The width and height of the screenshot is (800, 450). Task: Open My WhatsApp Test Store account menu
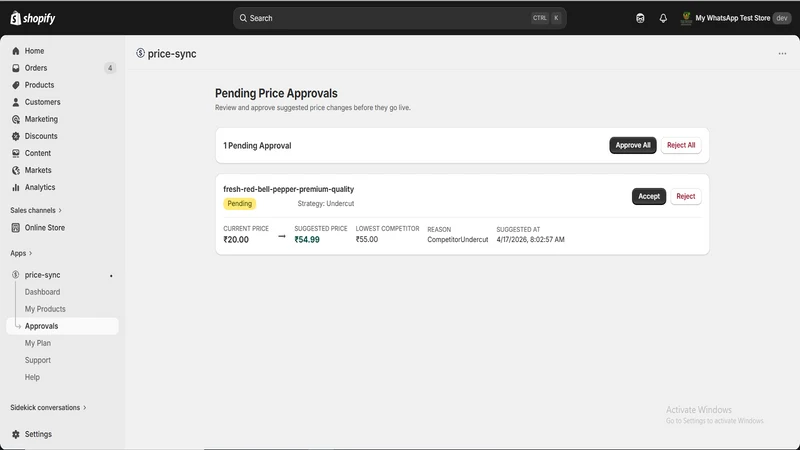click(x=735, y=18)
